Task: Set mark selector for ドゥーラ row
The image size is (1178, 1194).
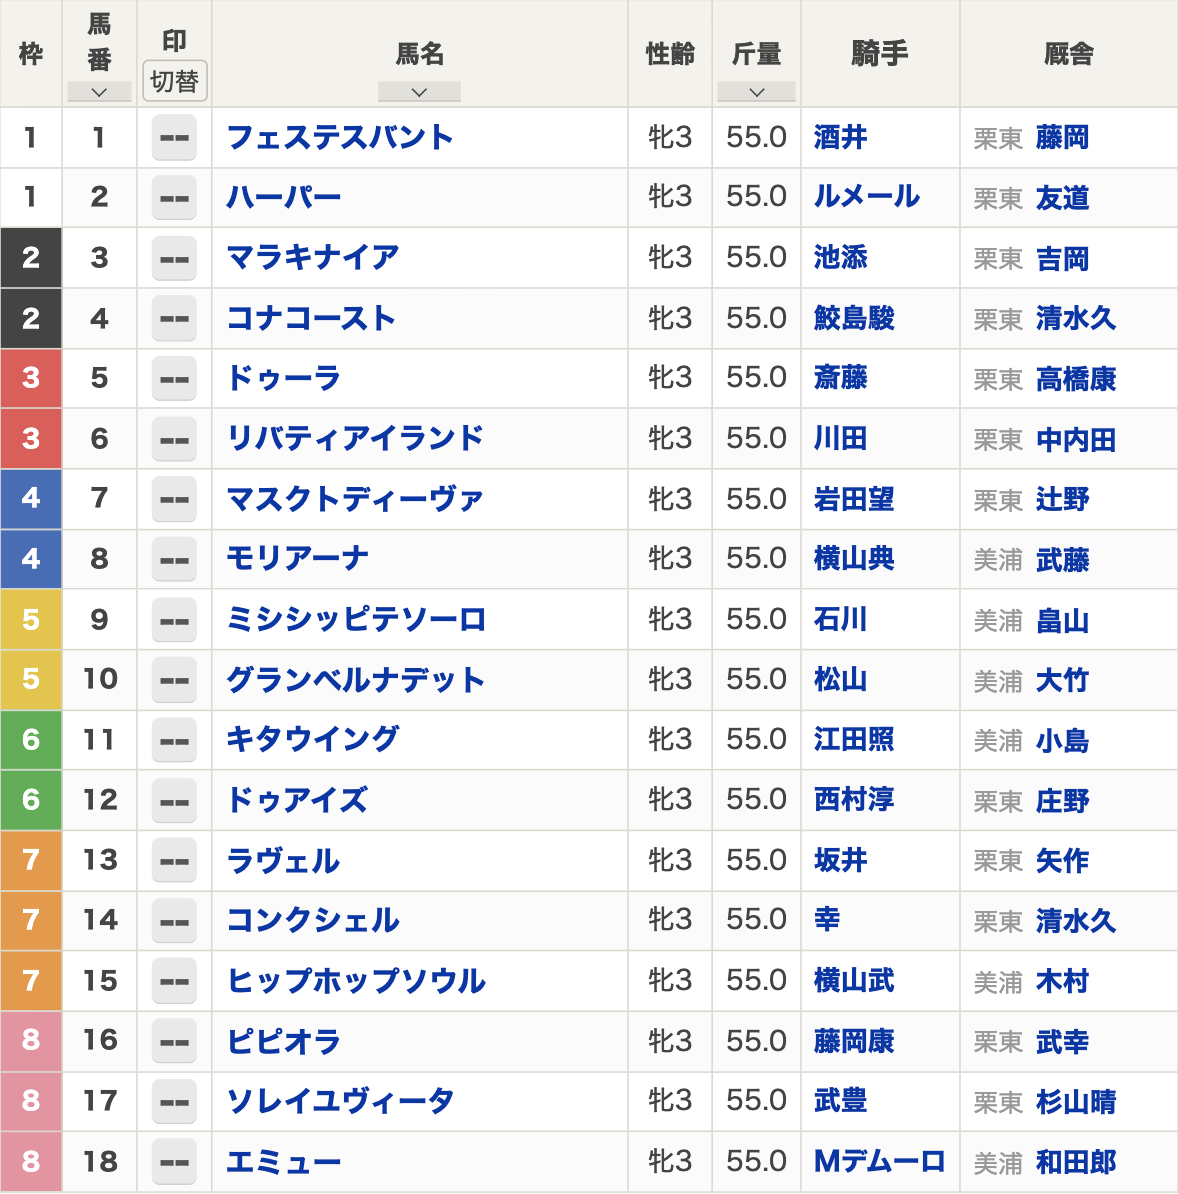Action: point(174,378)
